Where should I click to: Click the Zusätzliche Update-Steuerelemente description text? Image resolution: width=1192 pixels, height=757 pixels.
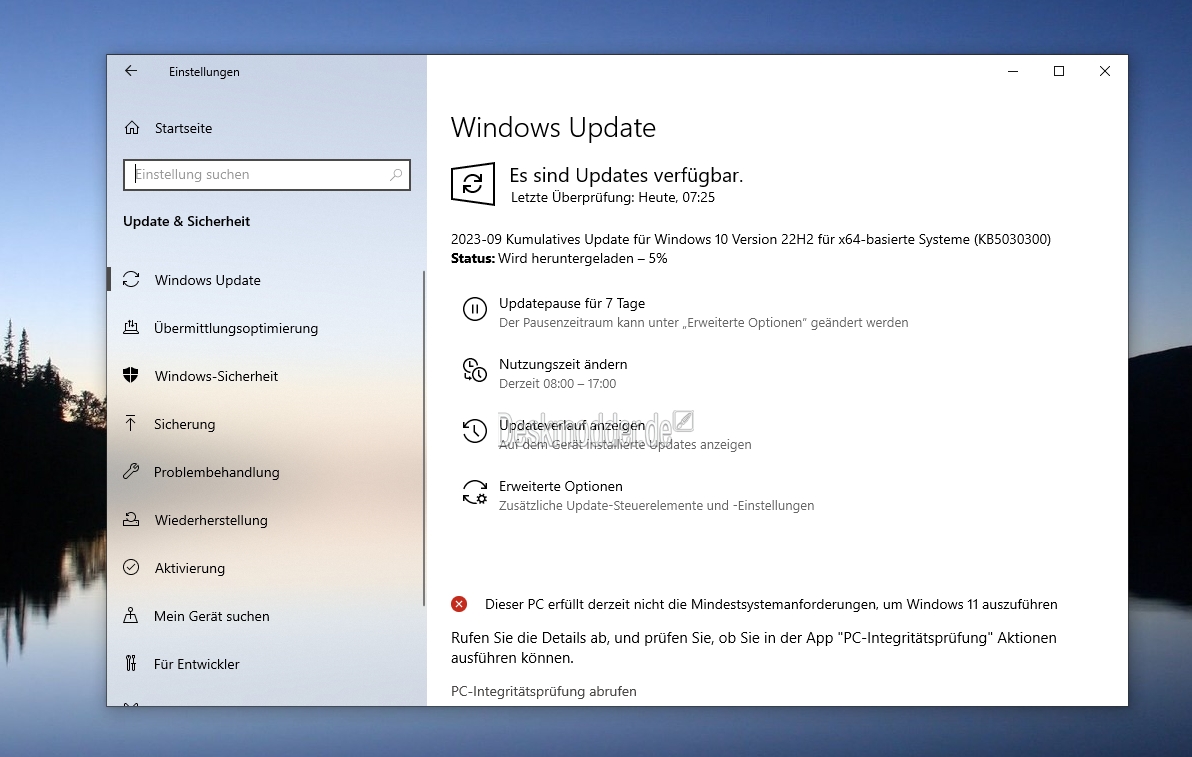(656, 505)
